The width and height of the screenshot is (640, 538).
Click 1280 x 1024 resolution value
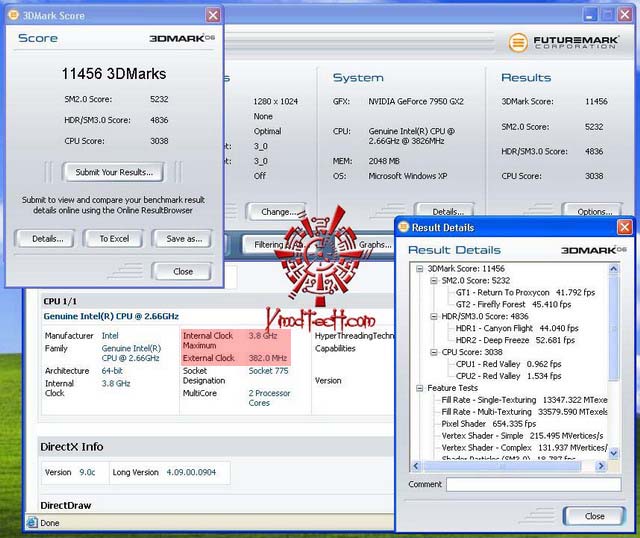[x=276, y=101]
